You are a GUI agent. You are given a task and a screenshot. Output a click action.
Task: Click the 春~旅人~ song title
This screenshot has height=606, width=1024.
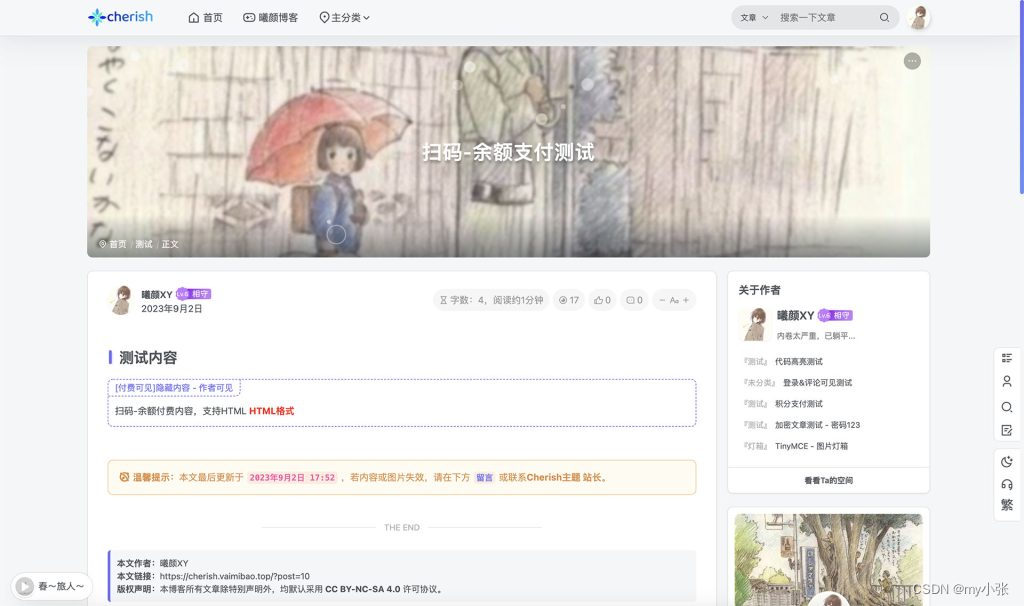(x=61, y=586)
